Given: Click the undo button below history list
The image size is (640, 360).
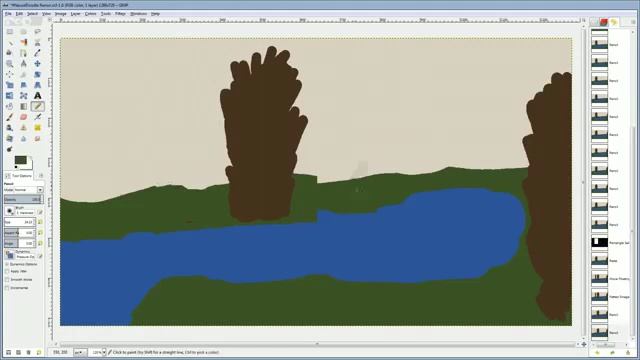Looking at the screenshot, I should coord(598,352).
